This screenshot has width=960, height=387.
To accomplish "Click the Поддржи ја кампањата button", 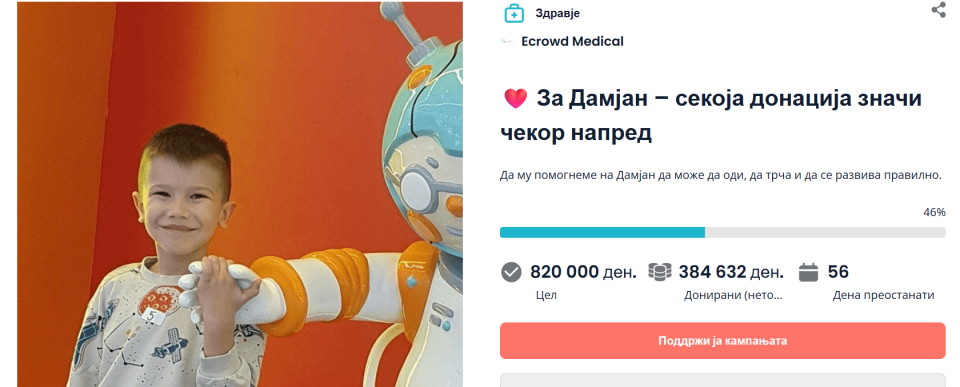I will [722, 340].
